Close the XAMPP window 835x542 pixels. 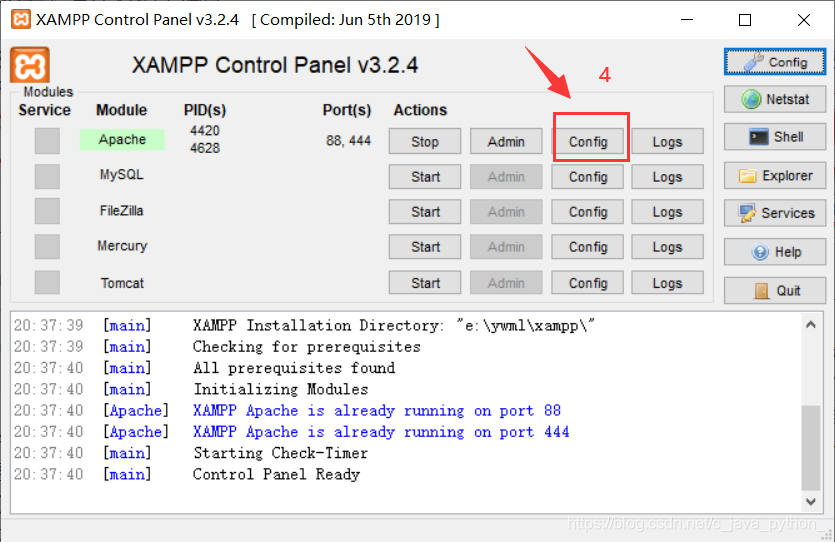coord(804,20)
